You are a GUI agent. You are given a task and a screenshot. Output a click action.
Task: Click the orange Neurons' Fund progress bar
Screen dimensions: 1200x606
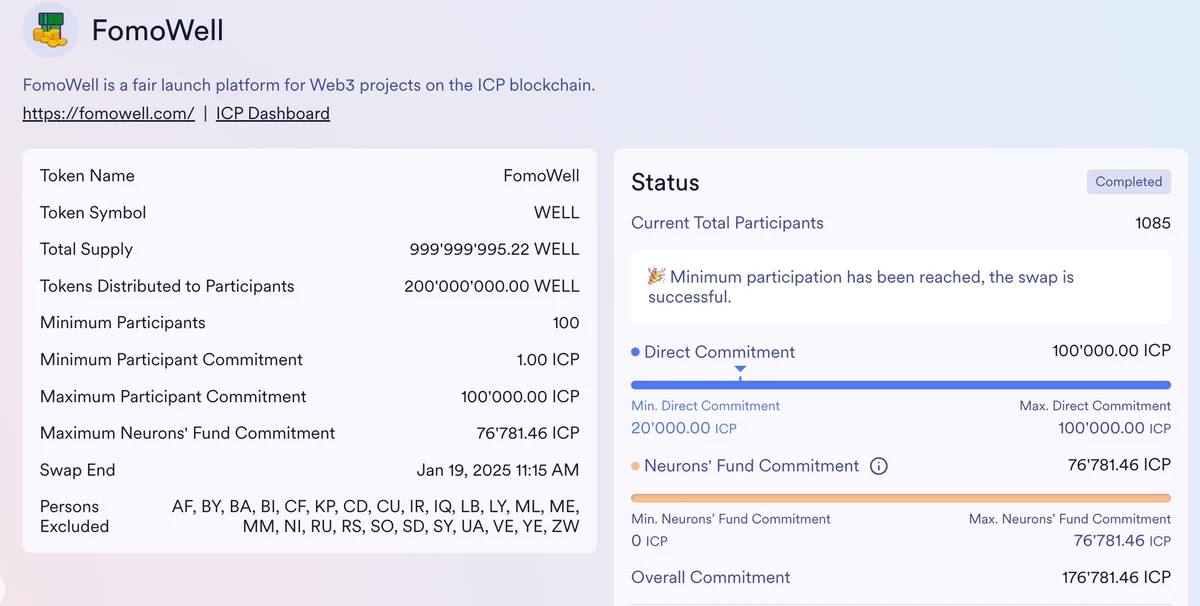click(901, 498)
